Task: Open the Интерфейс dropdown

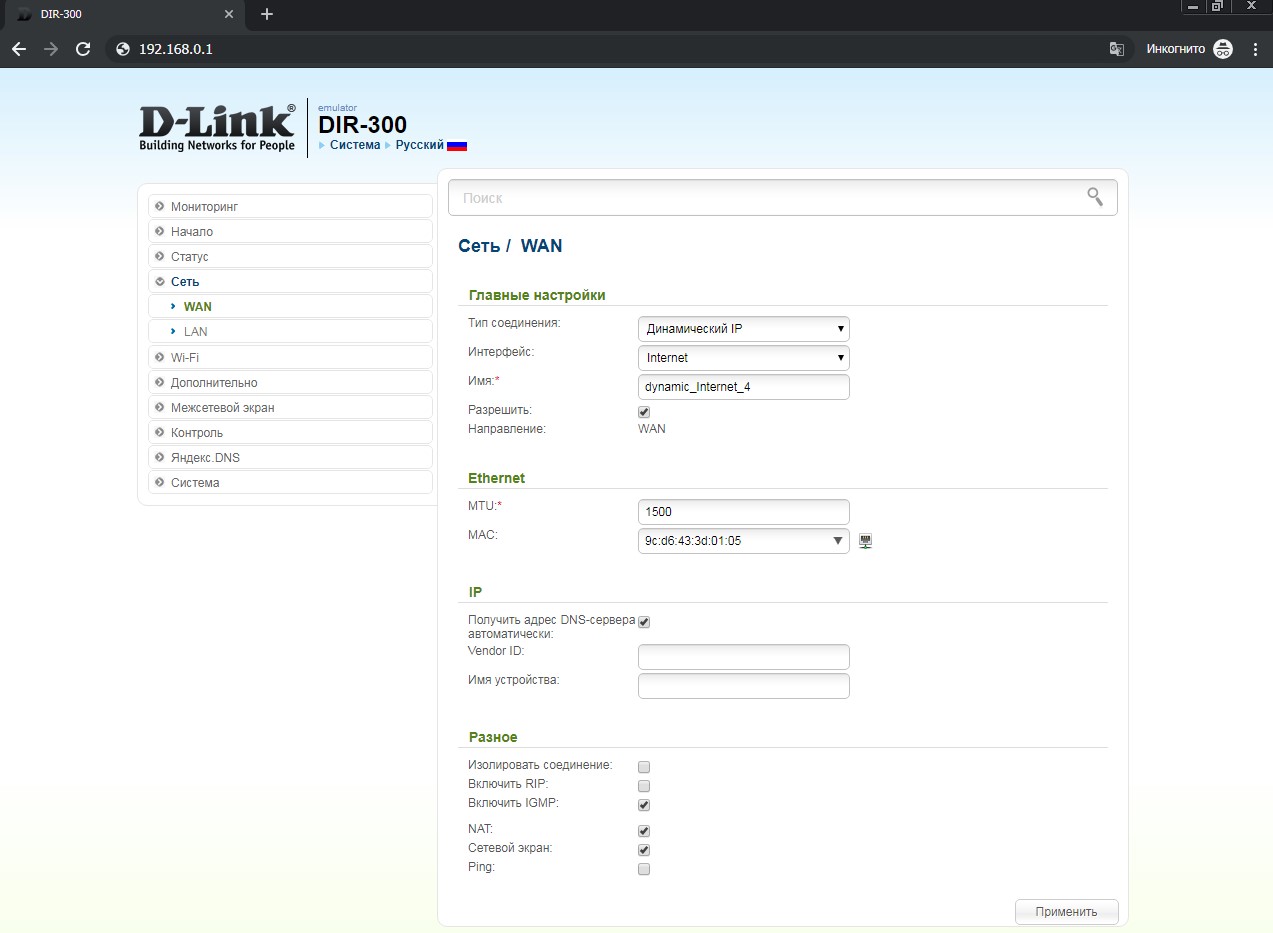Action: coord(744,357)
